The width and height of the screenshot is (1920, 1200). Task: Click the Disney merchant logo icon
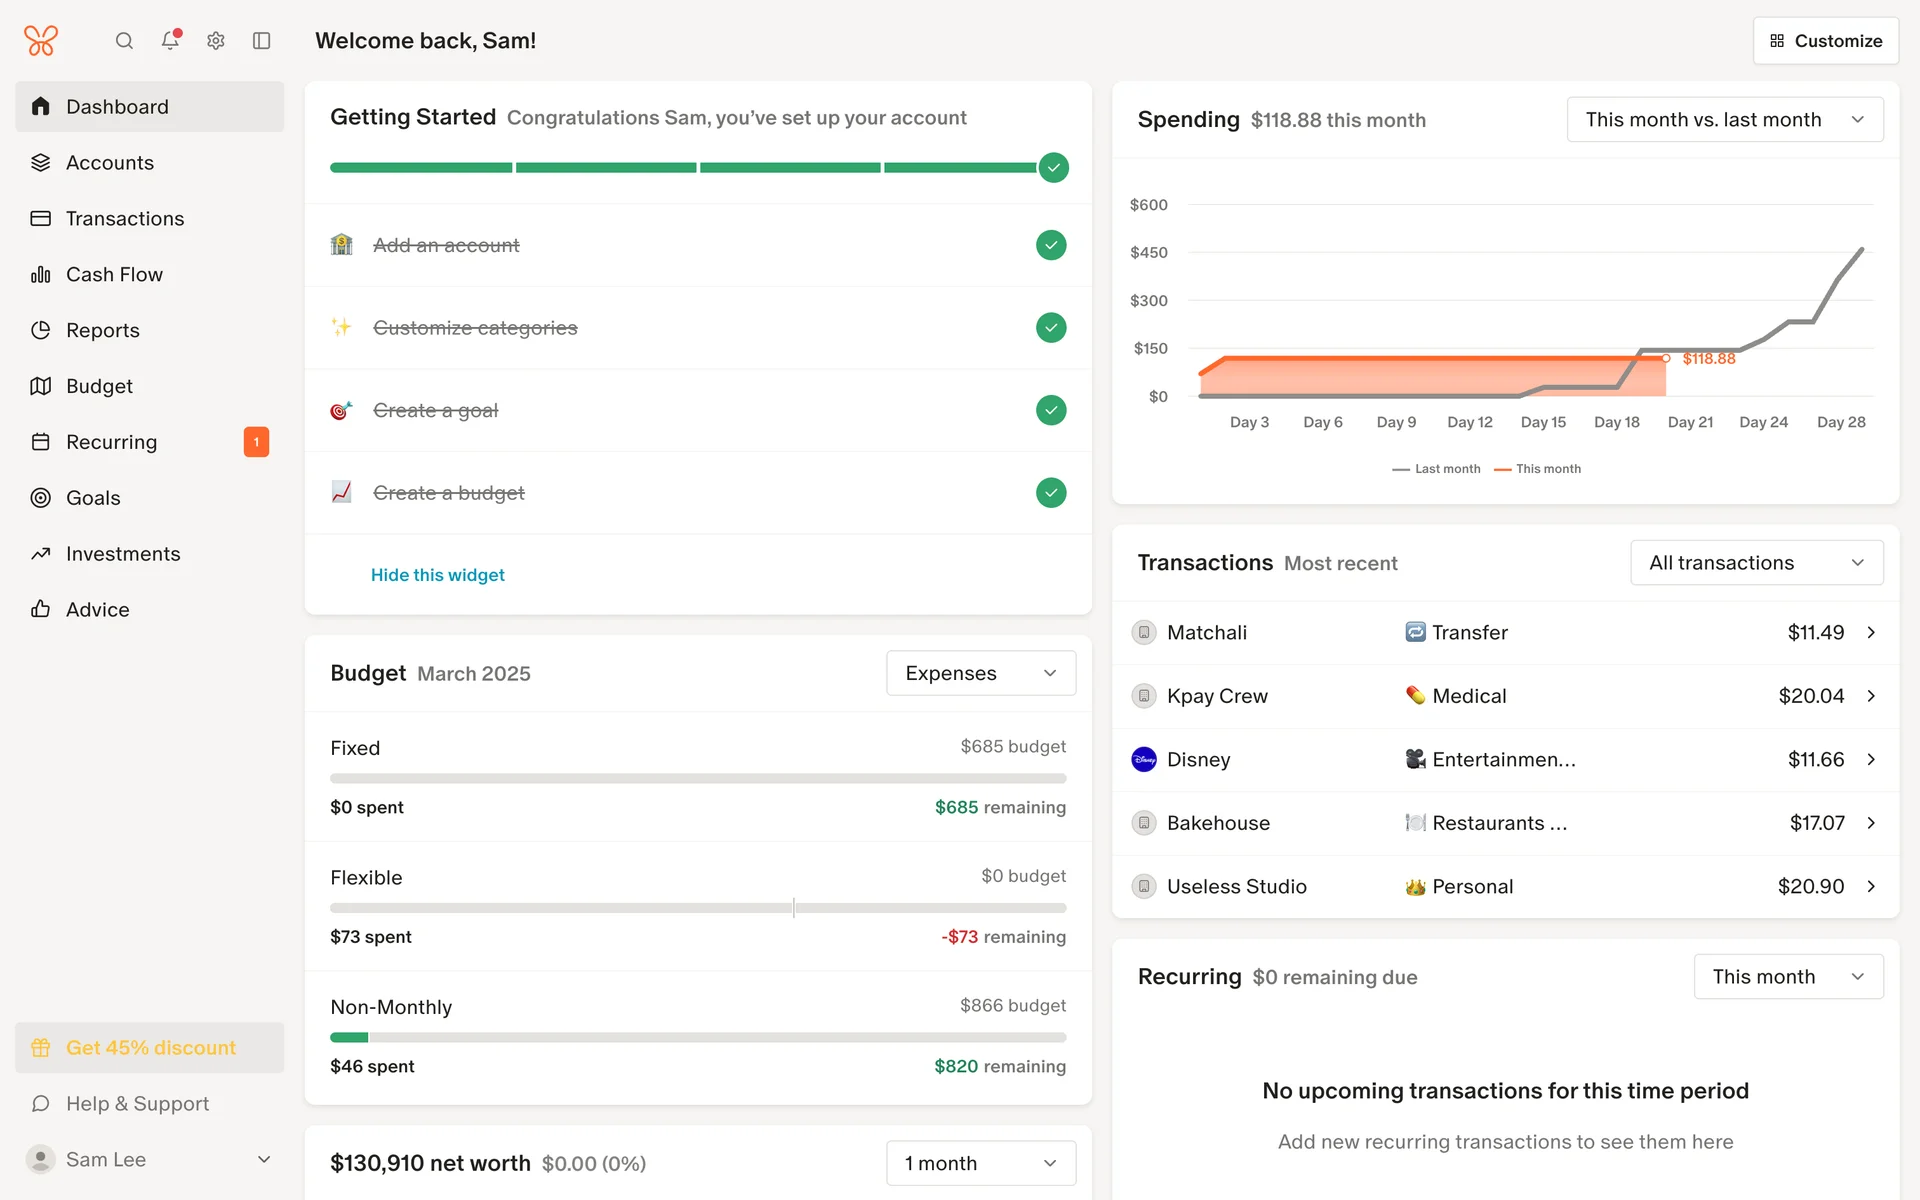click(x=1144, y=760)
